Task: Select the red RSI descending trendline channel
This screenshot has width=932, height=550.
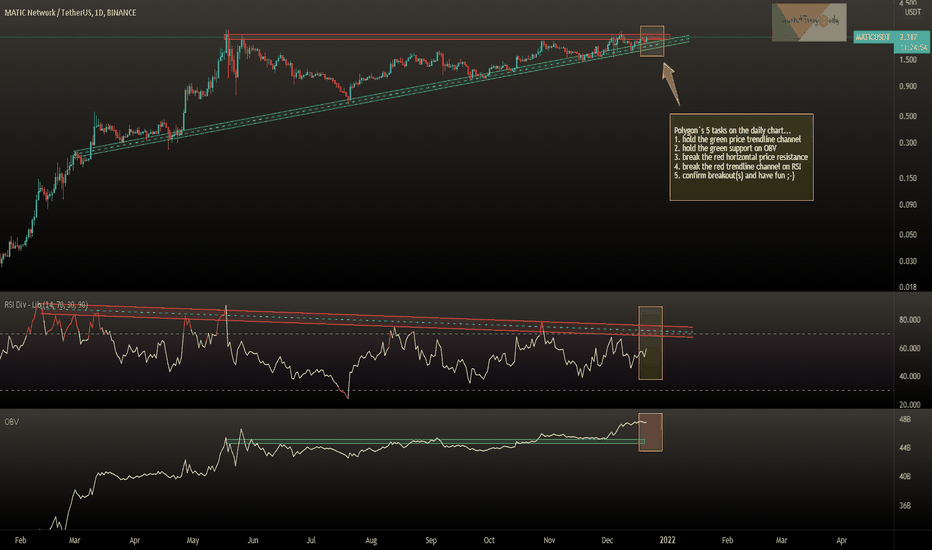Action: 366,319
